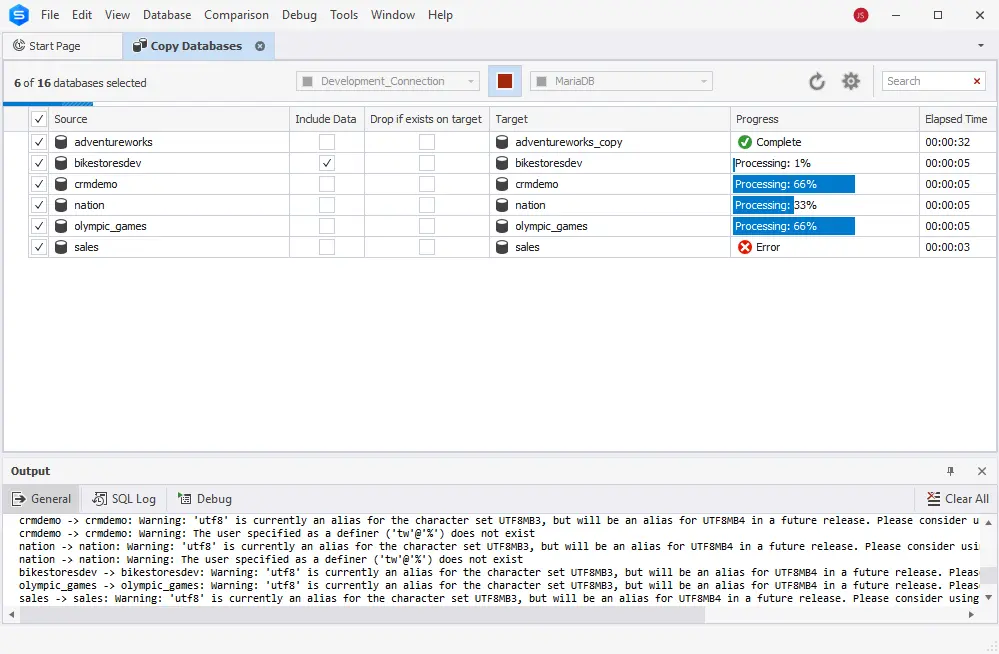
Task: Pin the Output panel
Action: [952, 470]
